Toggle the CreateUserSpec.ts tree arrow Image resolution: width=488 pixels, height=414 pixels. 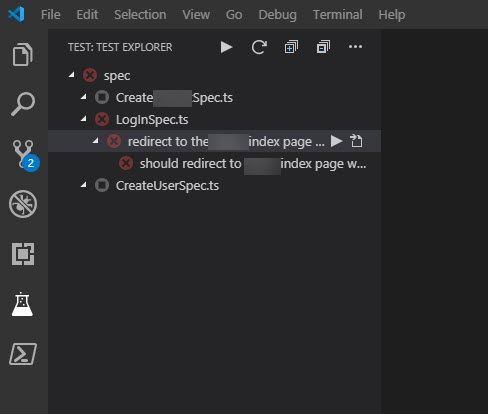[x=84, y=185]
